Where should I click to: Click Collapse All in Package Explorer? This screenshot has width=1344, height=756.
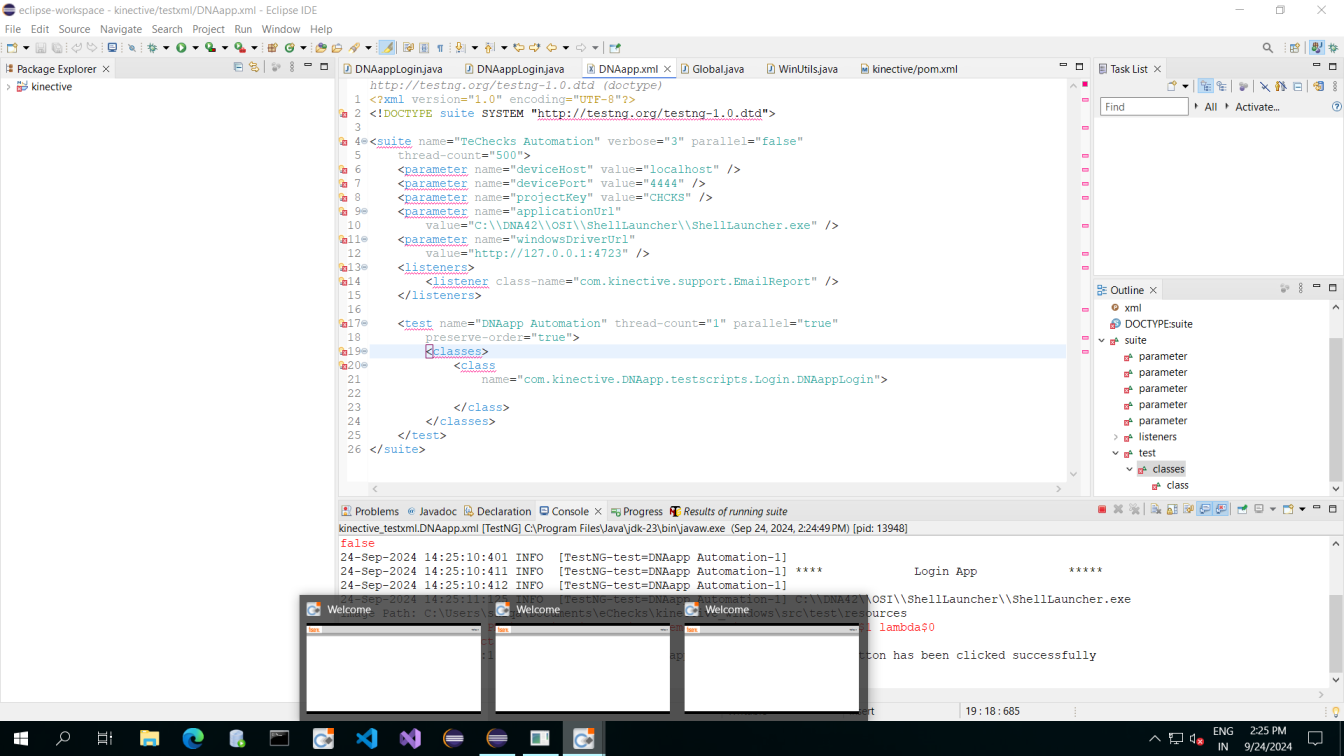[238, 68]
